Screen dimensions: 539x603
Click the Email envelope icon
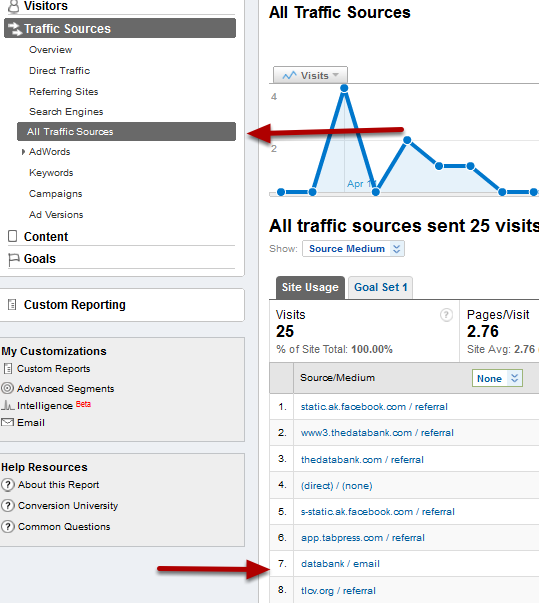pos(7,422)
